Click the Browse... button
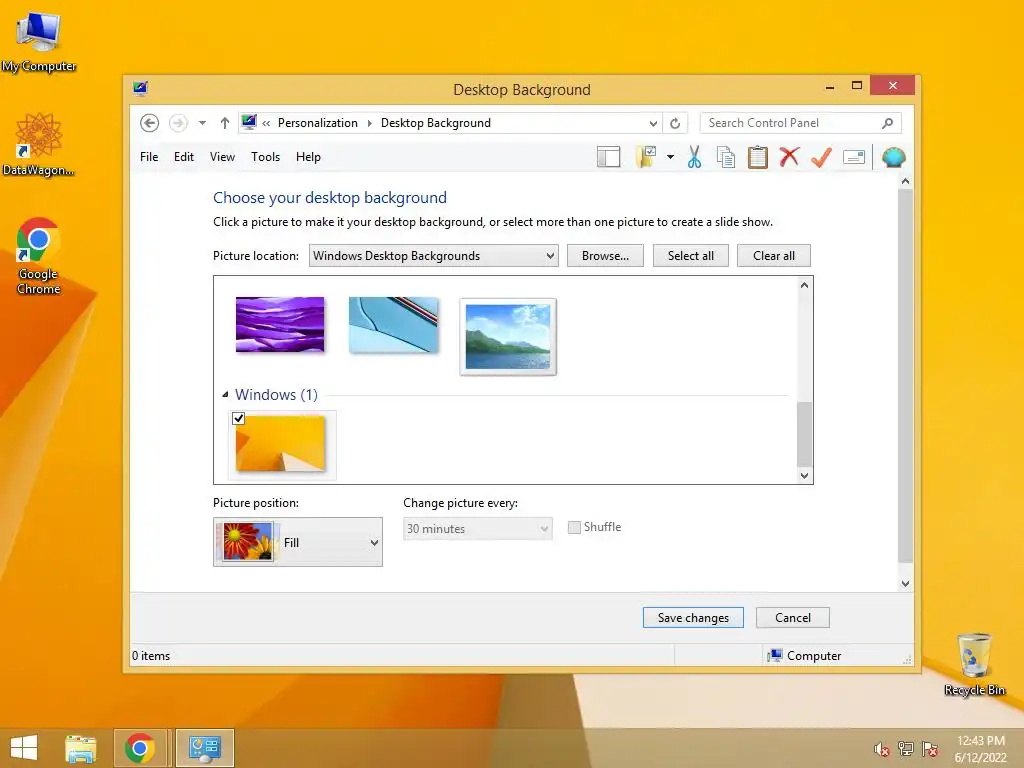Screen dimensions: 1024x768 point(605,255)
